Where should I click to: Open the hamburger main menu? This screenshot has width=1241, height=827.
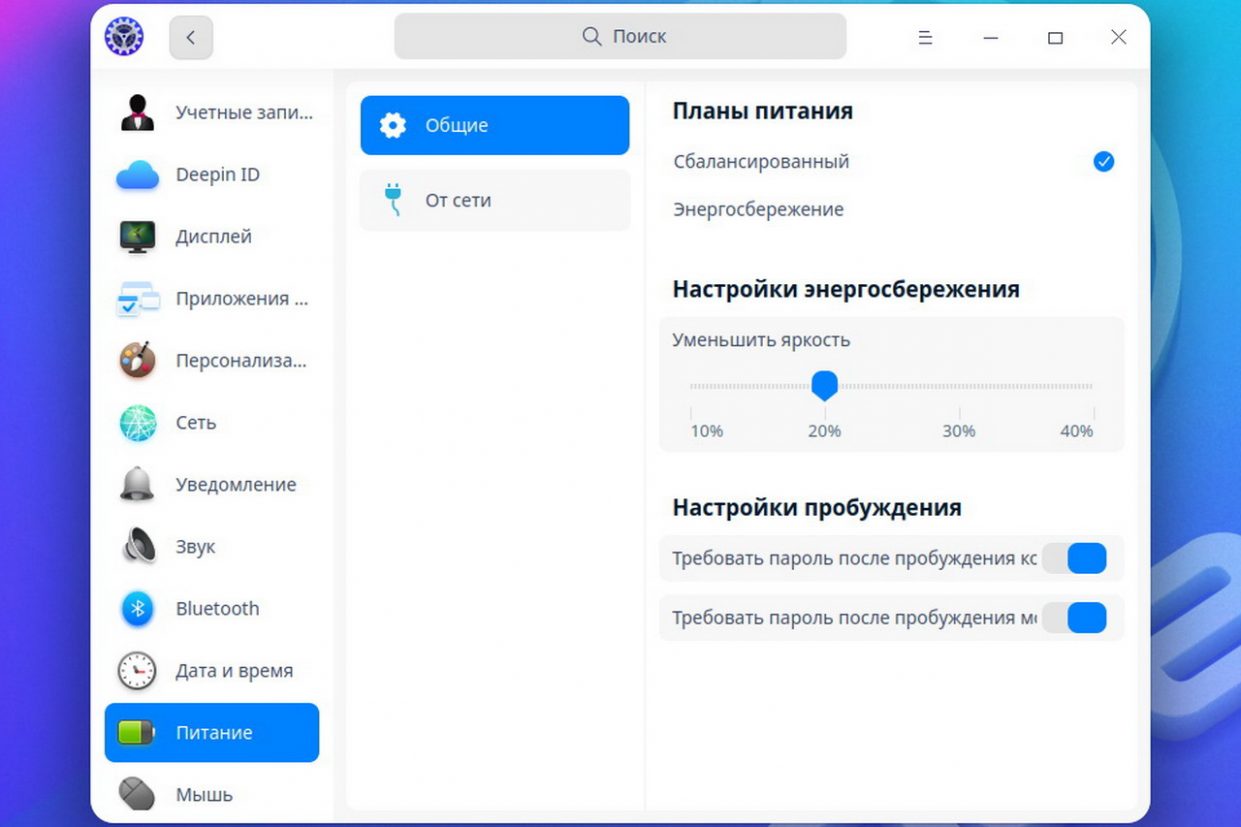pyautogui.click(x=925, y=38)
